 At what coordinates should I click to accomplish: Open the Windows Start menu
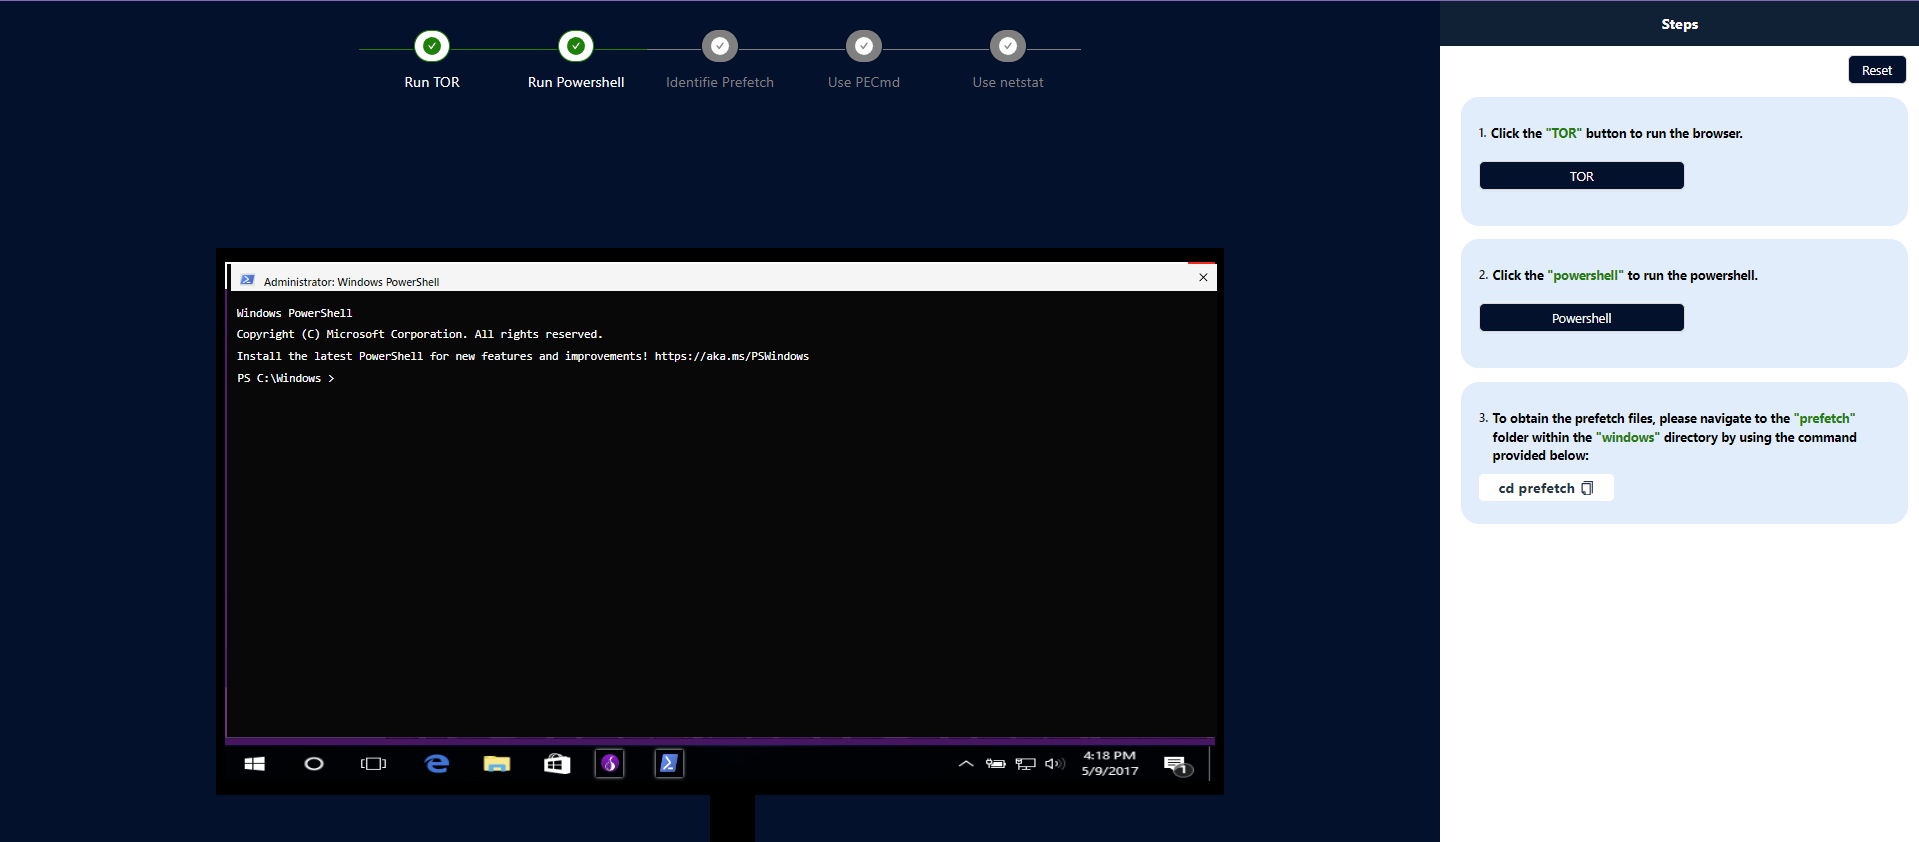click(255, 764)
